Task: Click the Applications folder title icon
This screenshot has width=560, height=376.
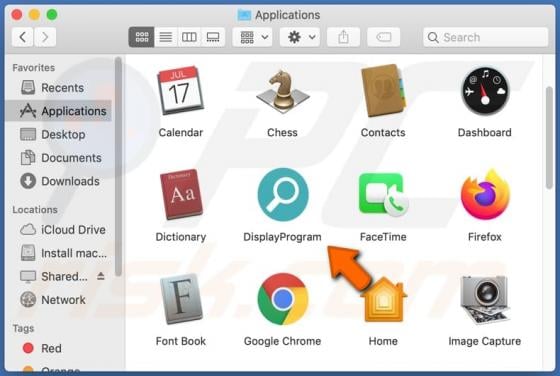Action: 244,15
